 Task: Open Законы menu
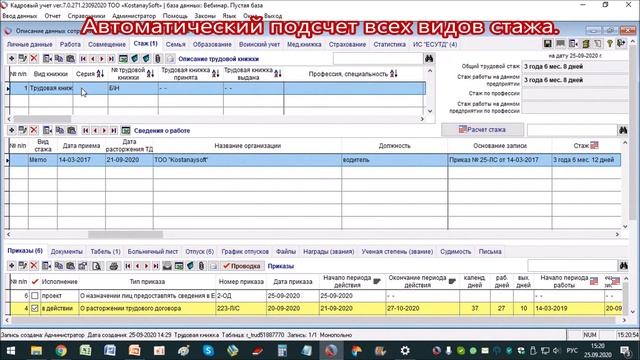[x=205, y=16]
